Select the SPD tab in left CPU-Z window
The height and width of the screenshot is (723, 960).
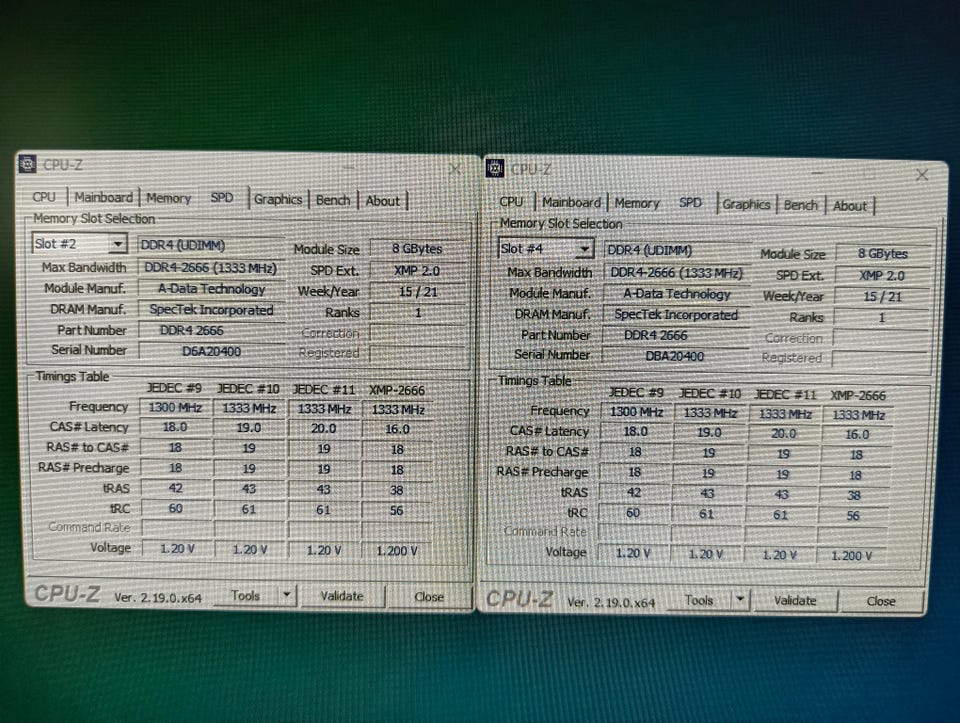point(222,198)
